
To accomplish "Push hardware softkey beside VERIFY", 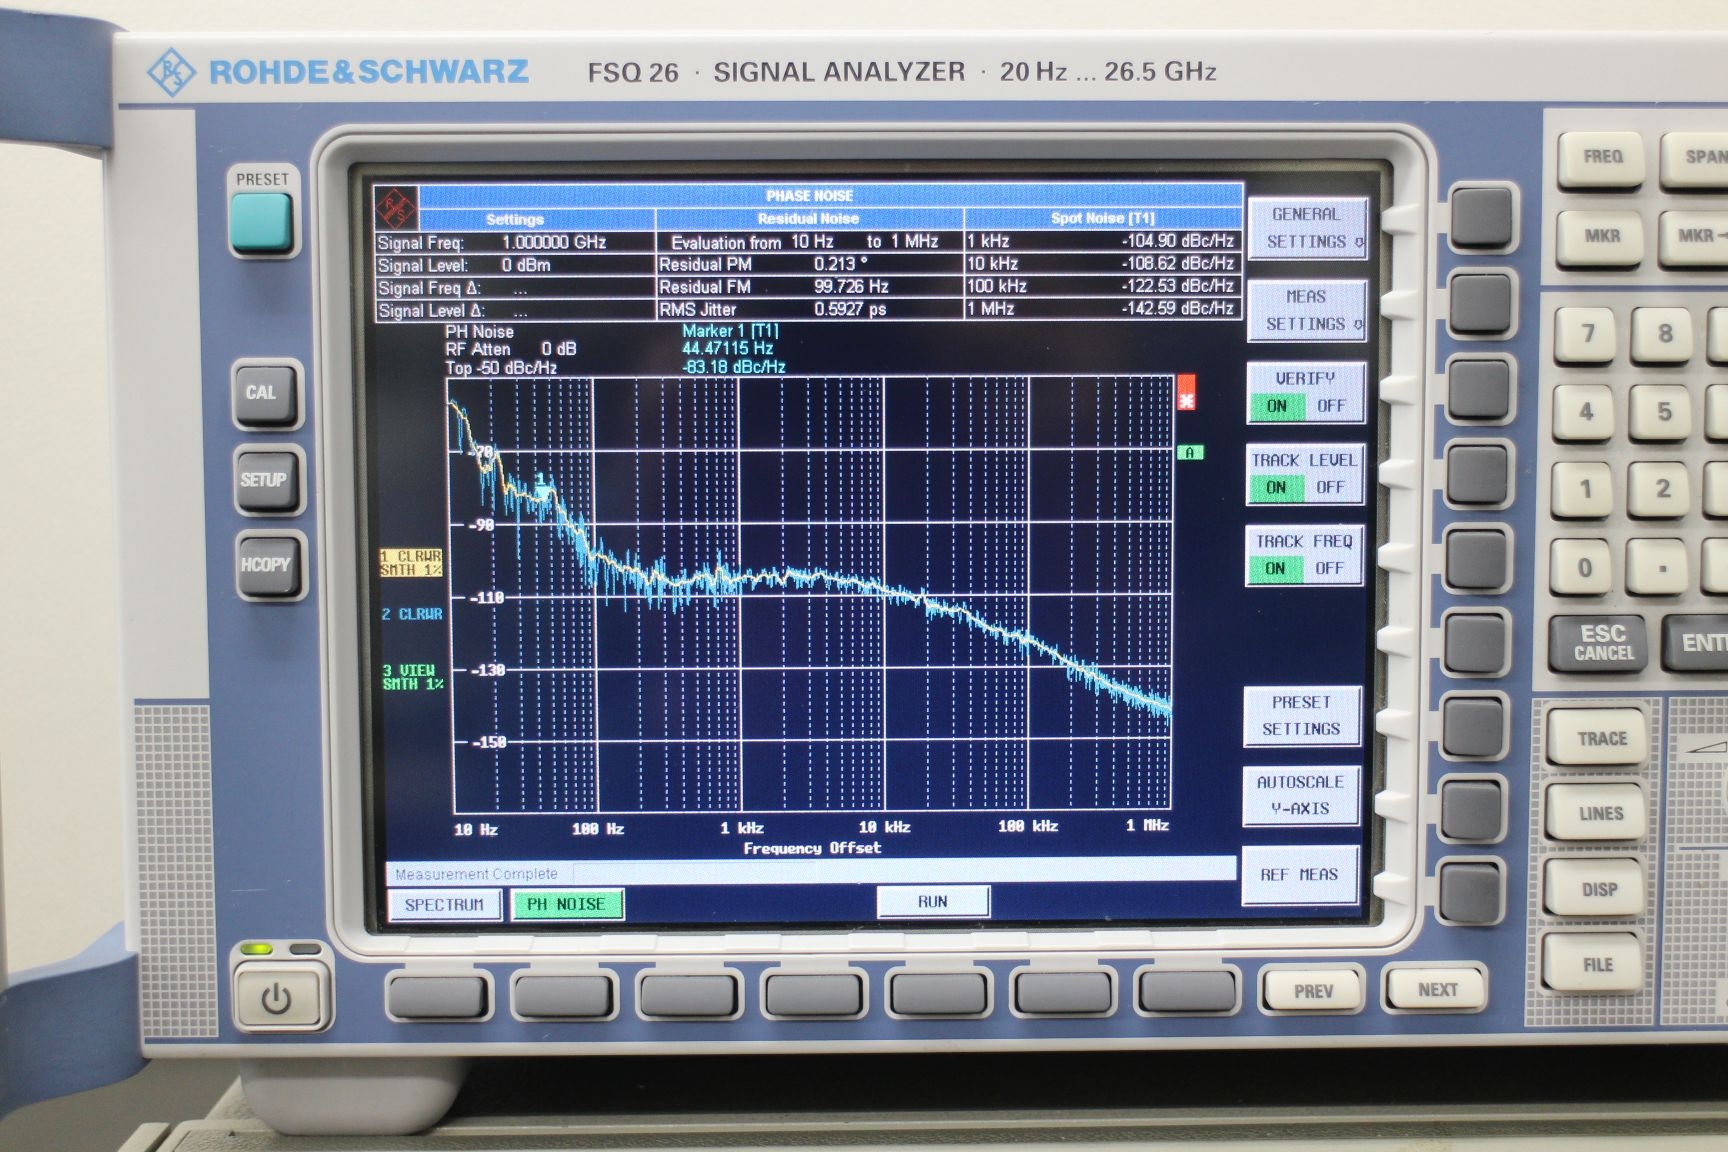I will pyautogui.click(x=1479, y=388).
